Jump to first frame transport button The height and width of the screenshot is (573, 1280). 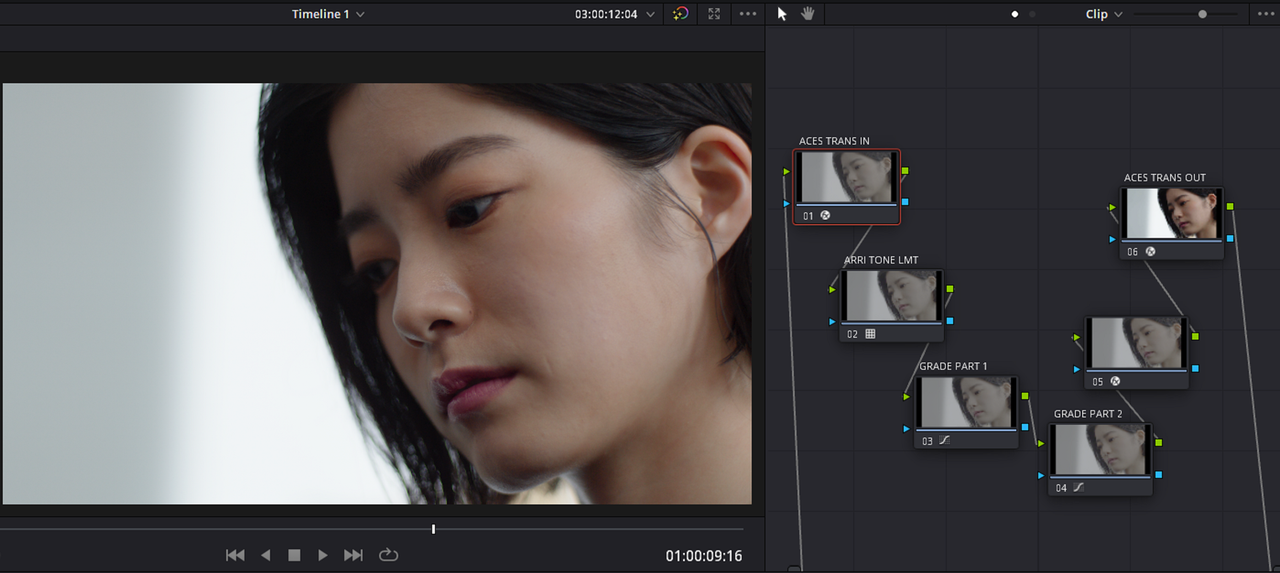pyautogui.click(x=235, y=555)
